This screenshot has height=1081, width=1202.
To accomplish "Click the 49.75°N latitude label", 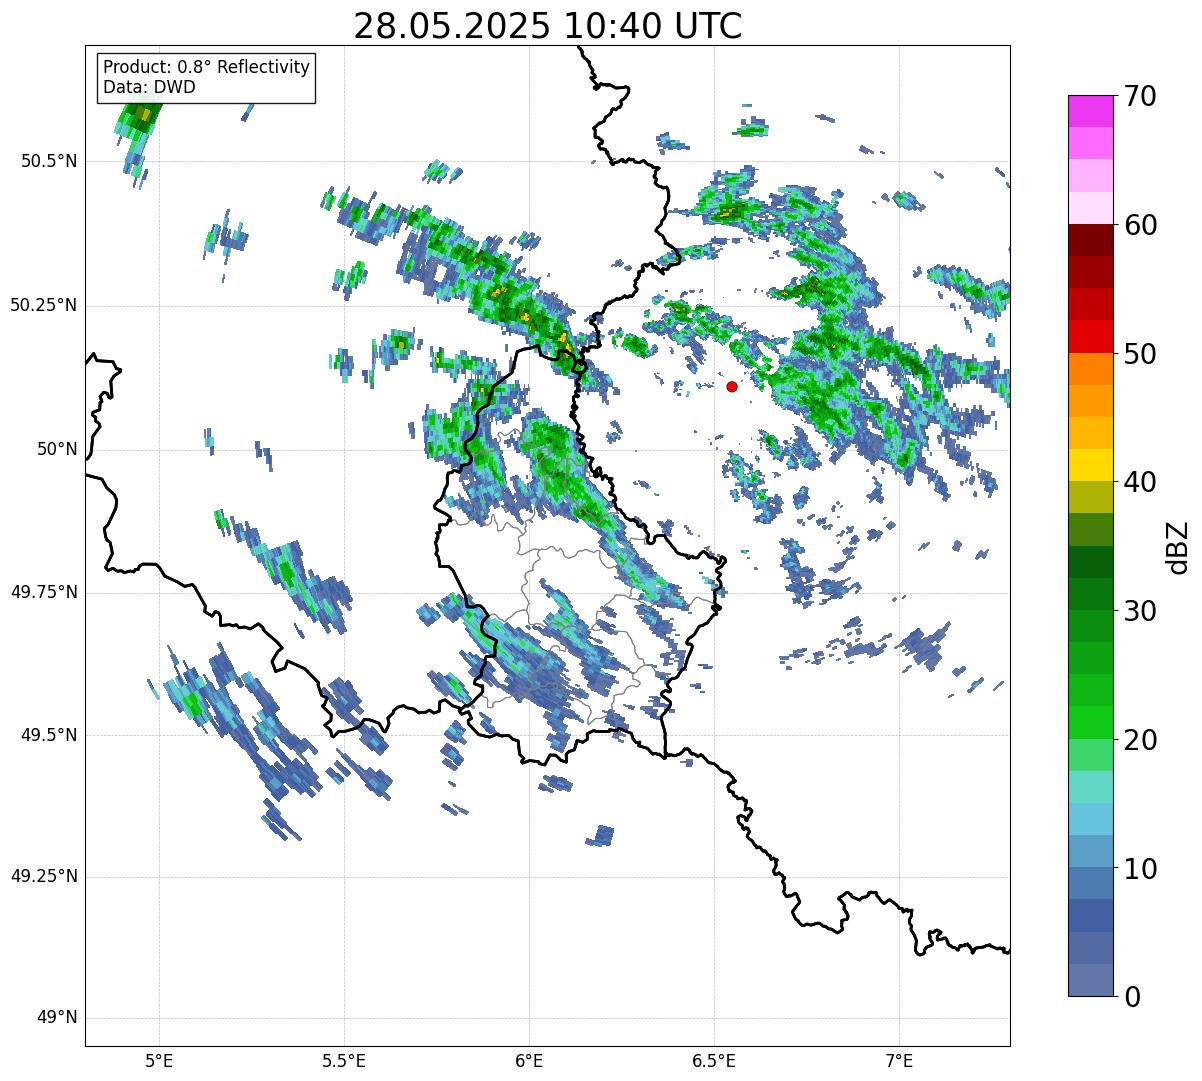I will point(44,592).
